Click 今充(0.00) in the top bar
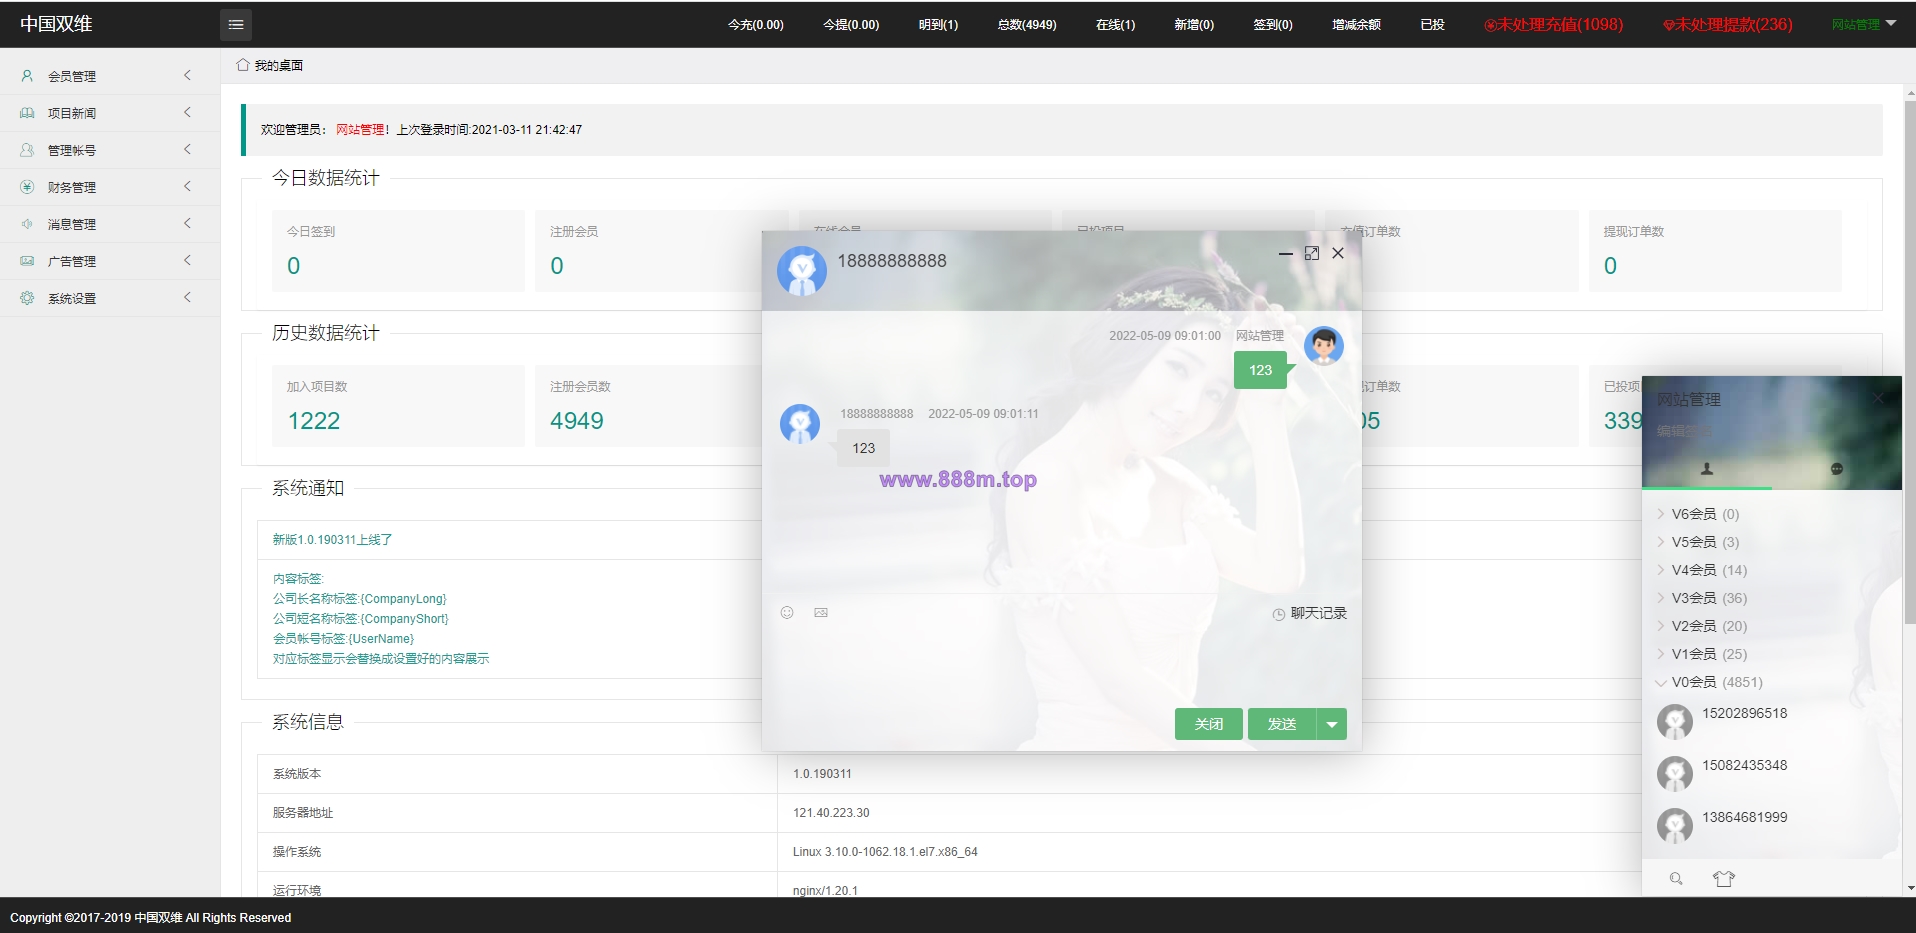 click(756, 25)
